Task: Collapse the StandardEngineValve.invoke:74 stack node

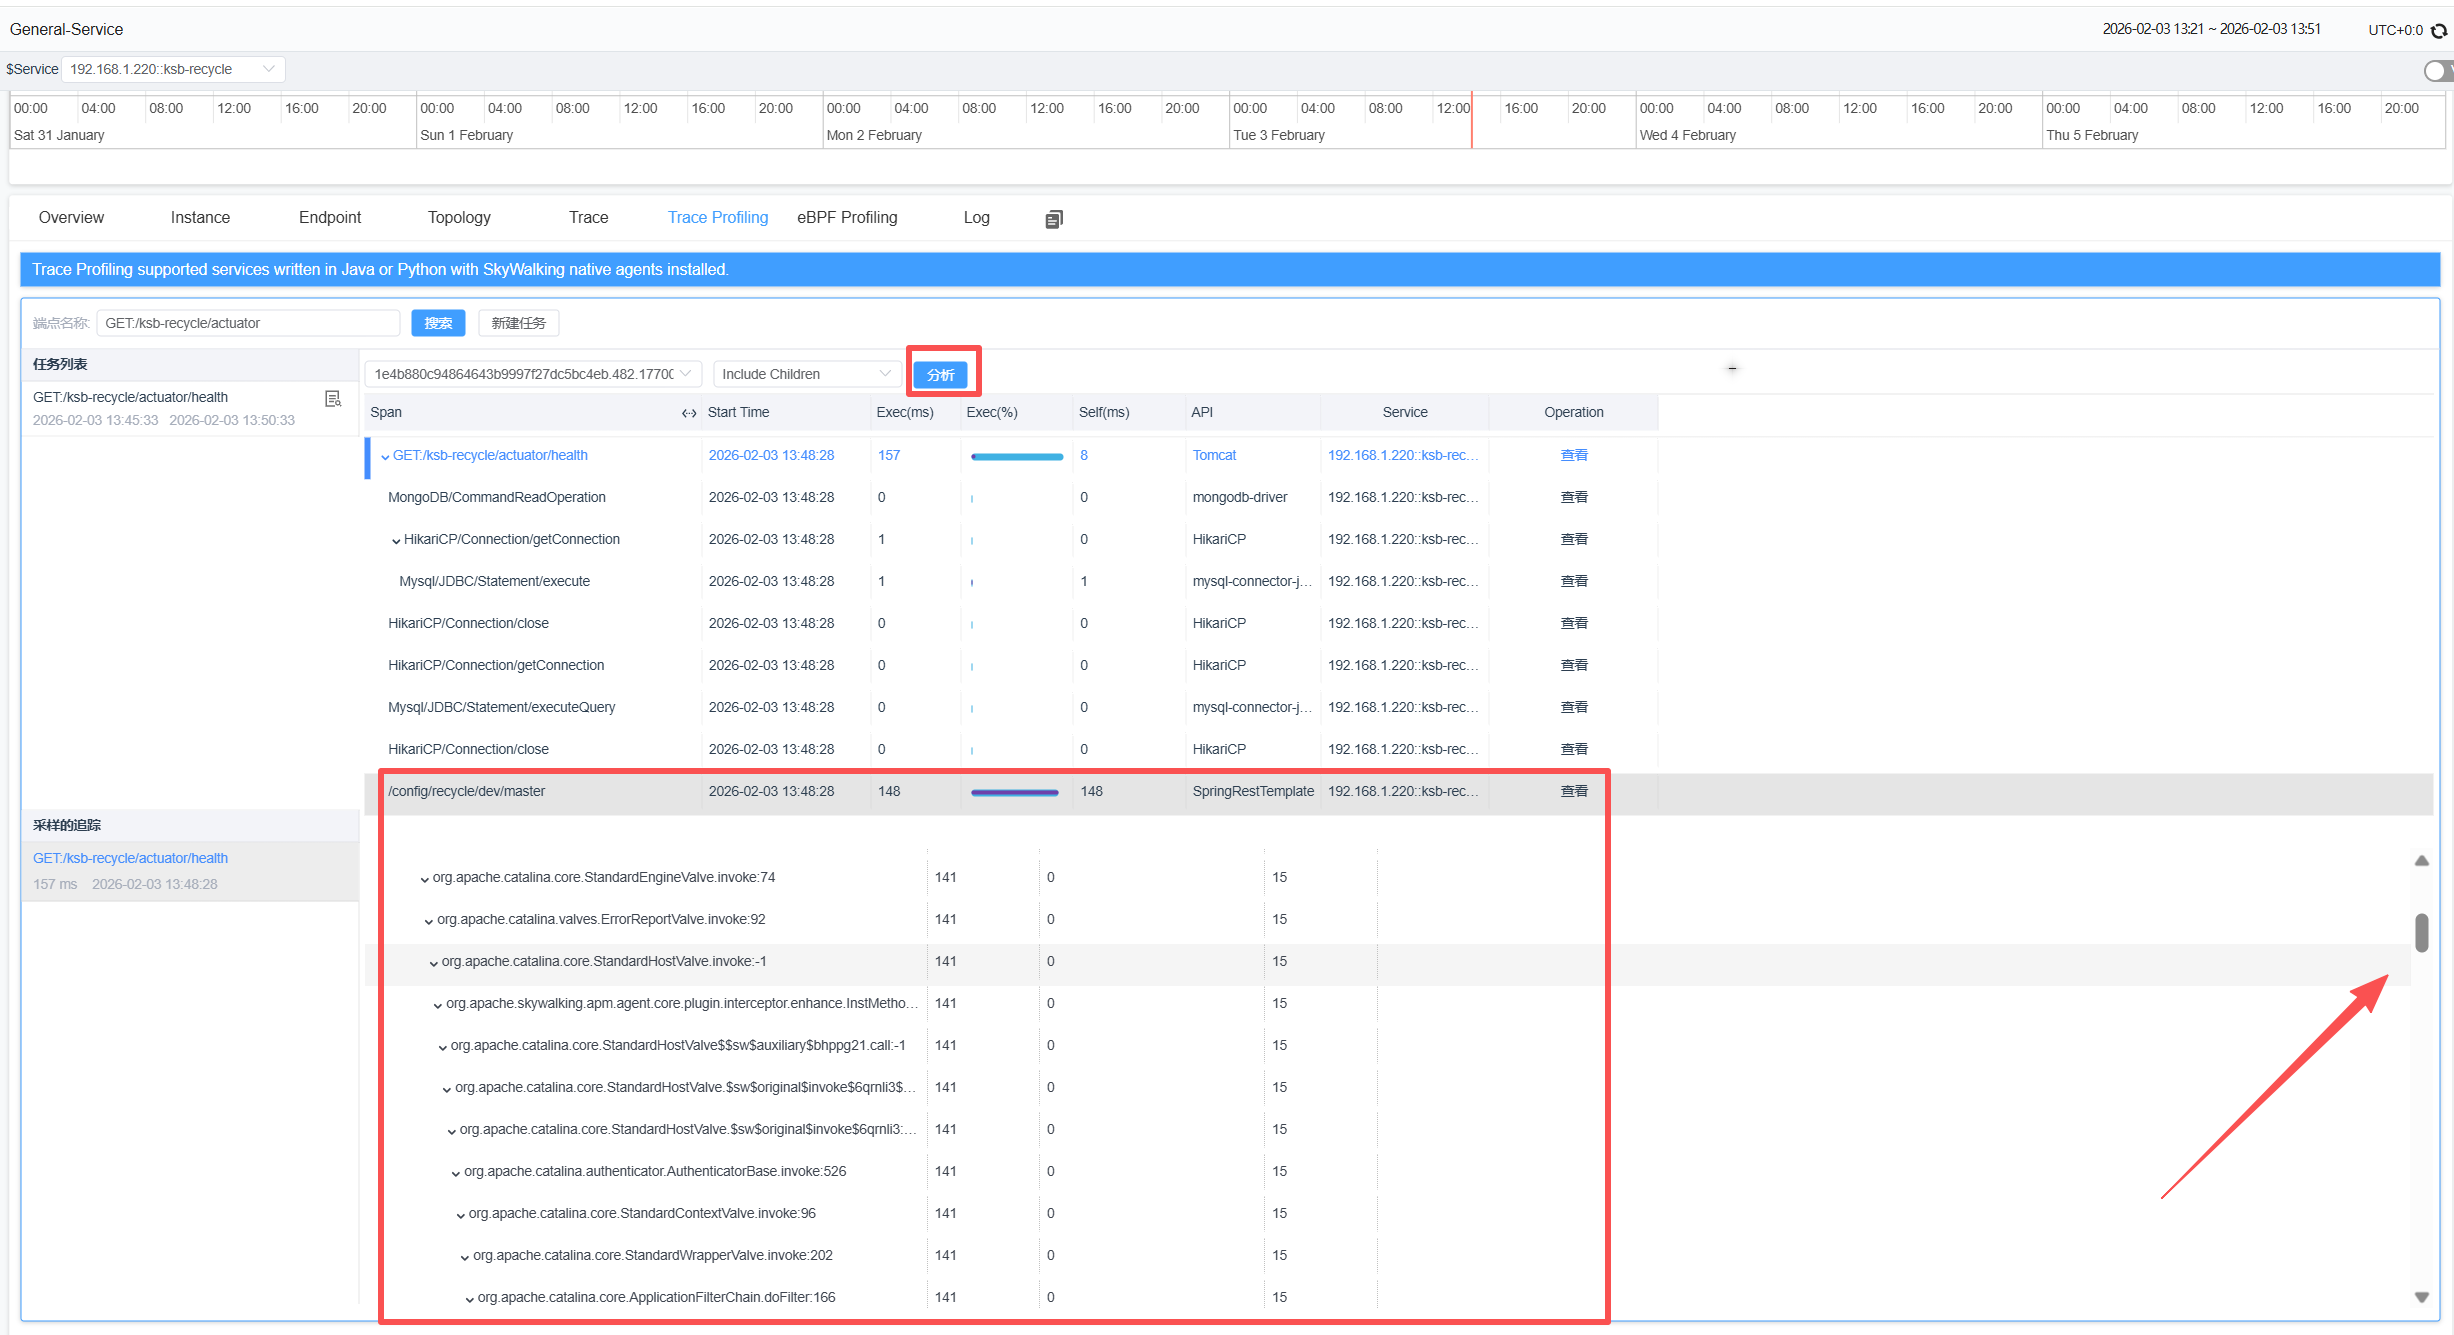Action: (425, 879)
